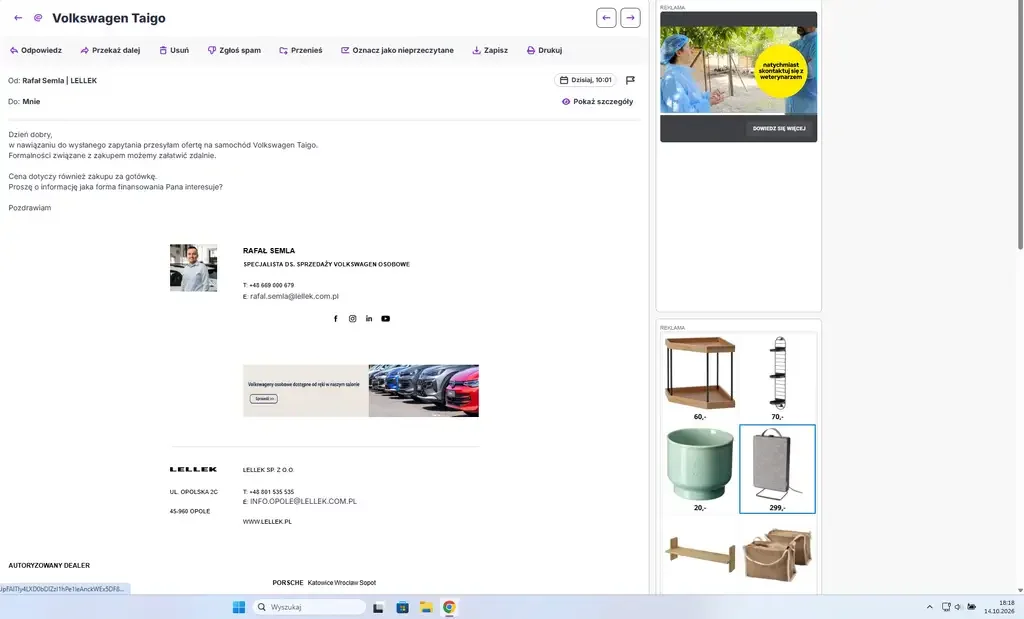The width and height of the screenshot is (1024, 619).
Task: Open the Windows Start menu
Action: pos(239,607)
